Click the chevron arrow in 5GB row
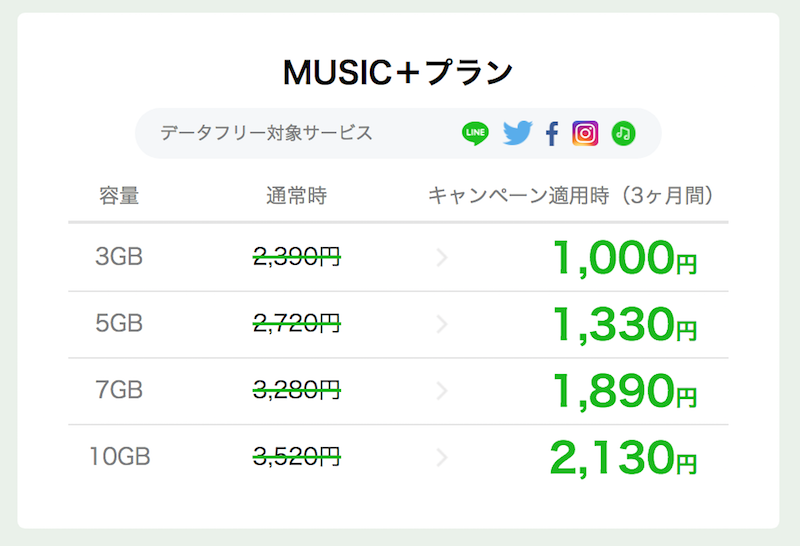800x546 pixels. point(442,324)
